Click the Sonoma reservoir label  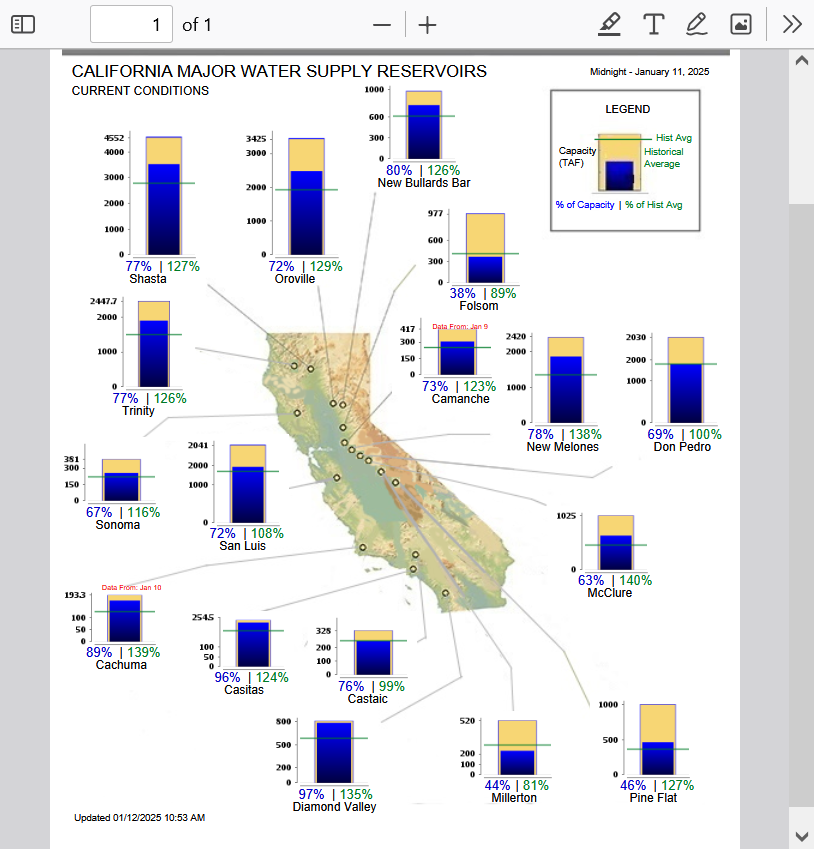click(118, 525)
